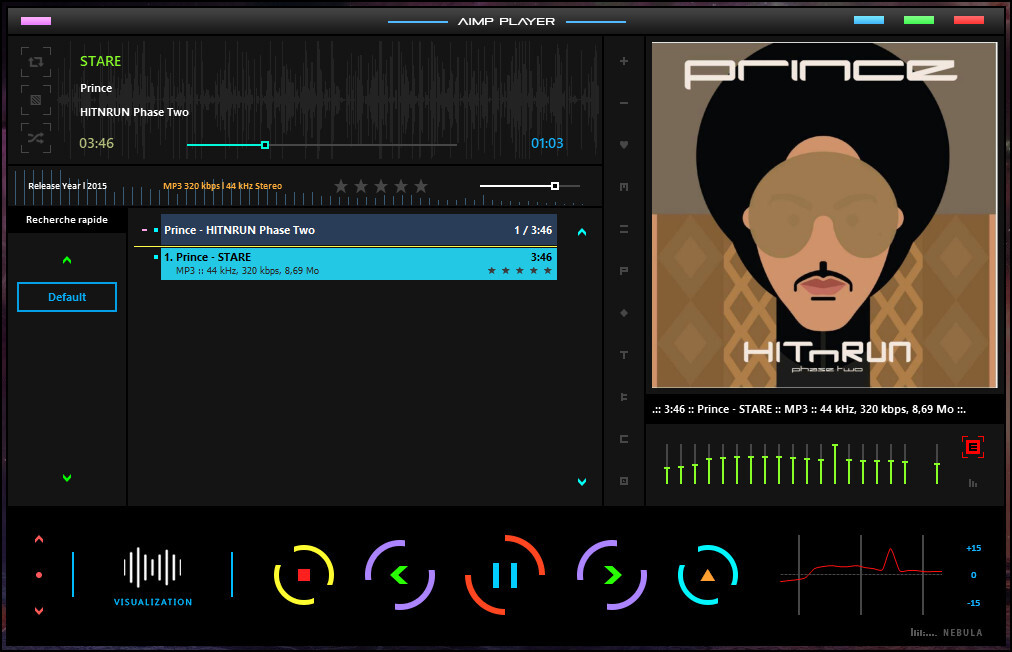Click the diamond icon in vertical strip
The image size is (1012, 652).
click(623, 313)
